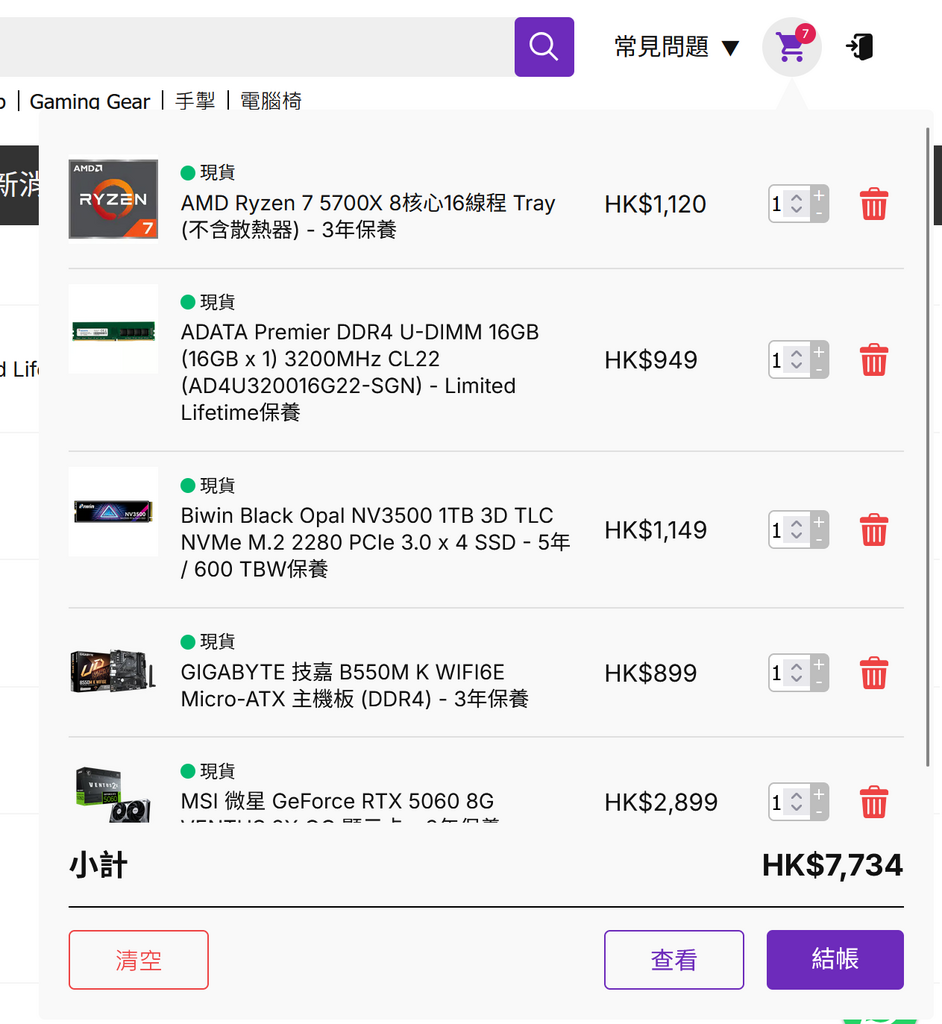The width and height of the screenshot is (942, 1024).
Task: Increase quantity of MSI RTX 5060
Action: tap(819, 793)
